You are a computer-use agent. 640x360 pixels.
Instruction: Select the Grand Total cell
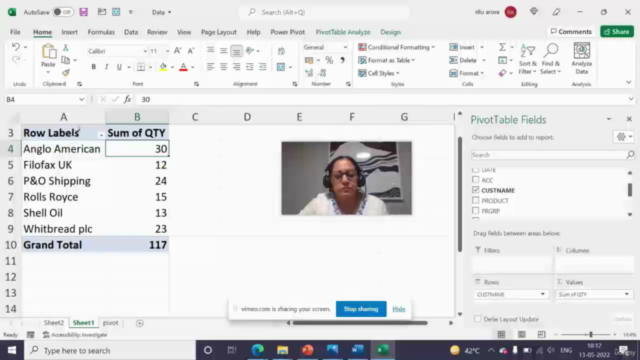click(63, 245)
